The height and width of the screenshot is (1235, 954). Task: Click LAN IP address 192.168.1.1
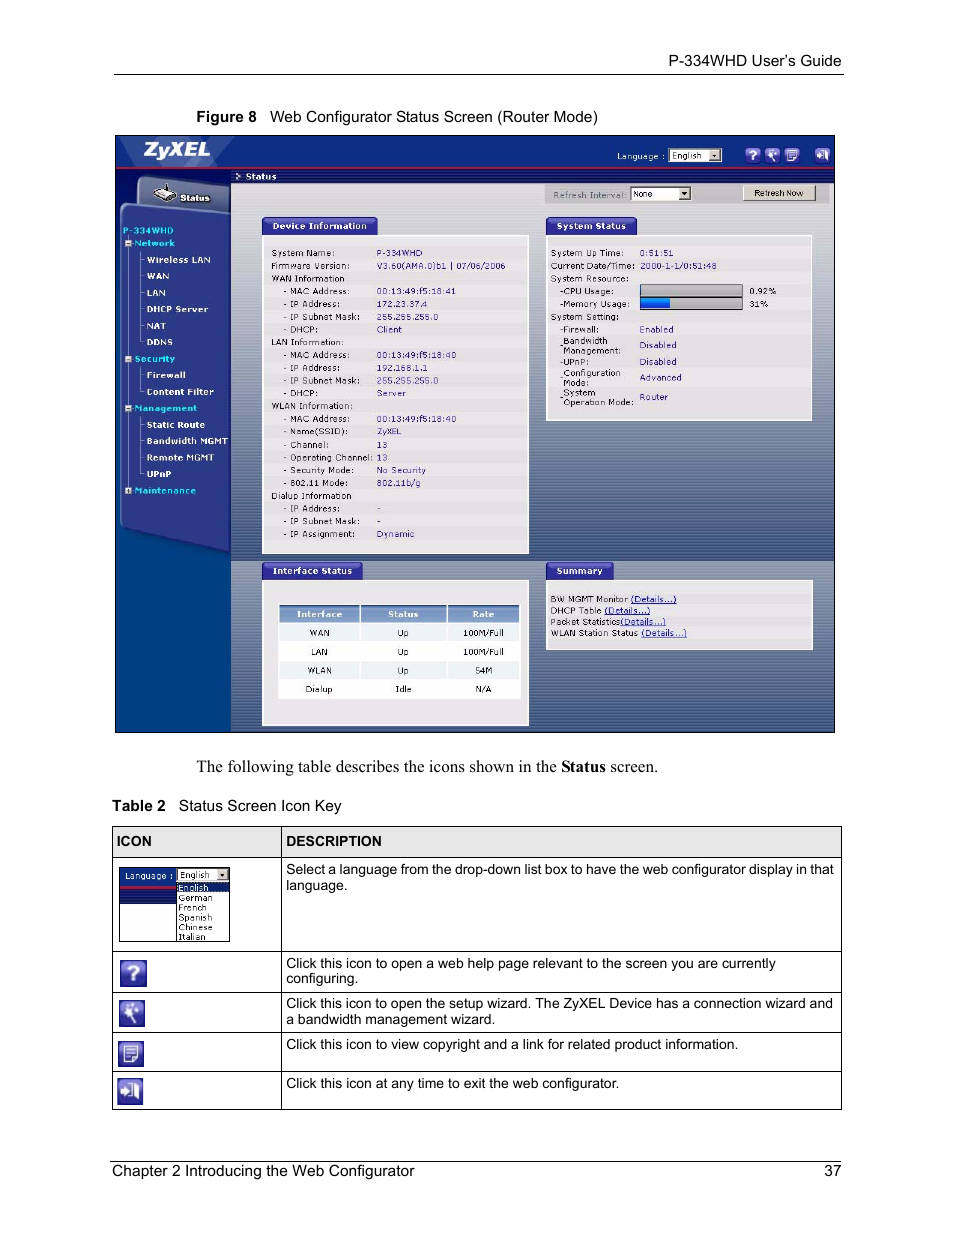(x=401, y=368)
